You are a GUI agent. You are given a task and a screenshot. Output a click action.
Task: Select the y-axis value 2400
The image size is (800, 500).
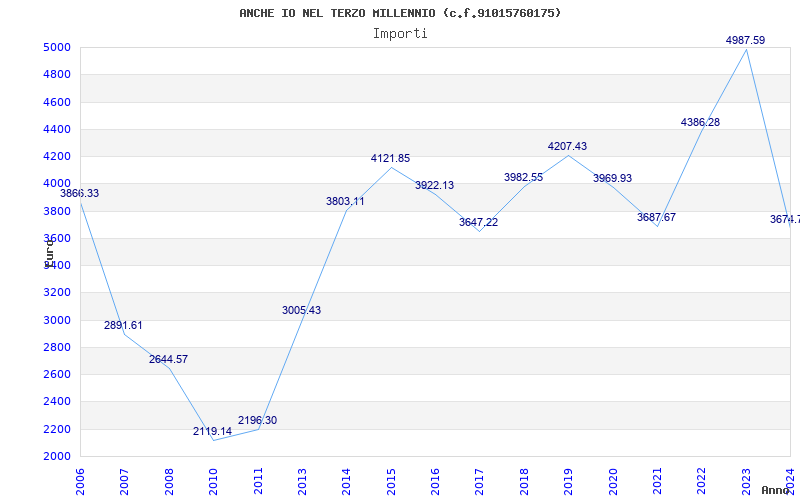57,402
